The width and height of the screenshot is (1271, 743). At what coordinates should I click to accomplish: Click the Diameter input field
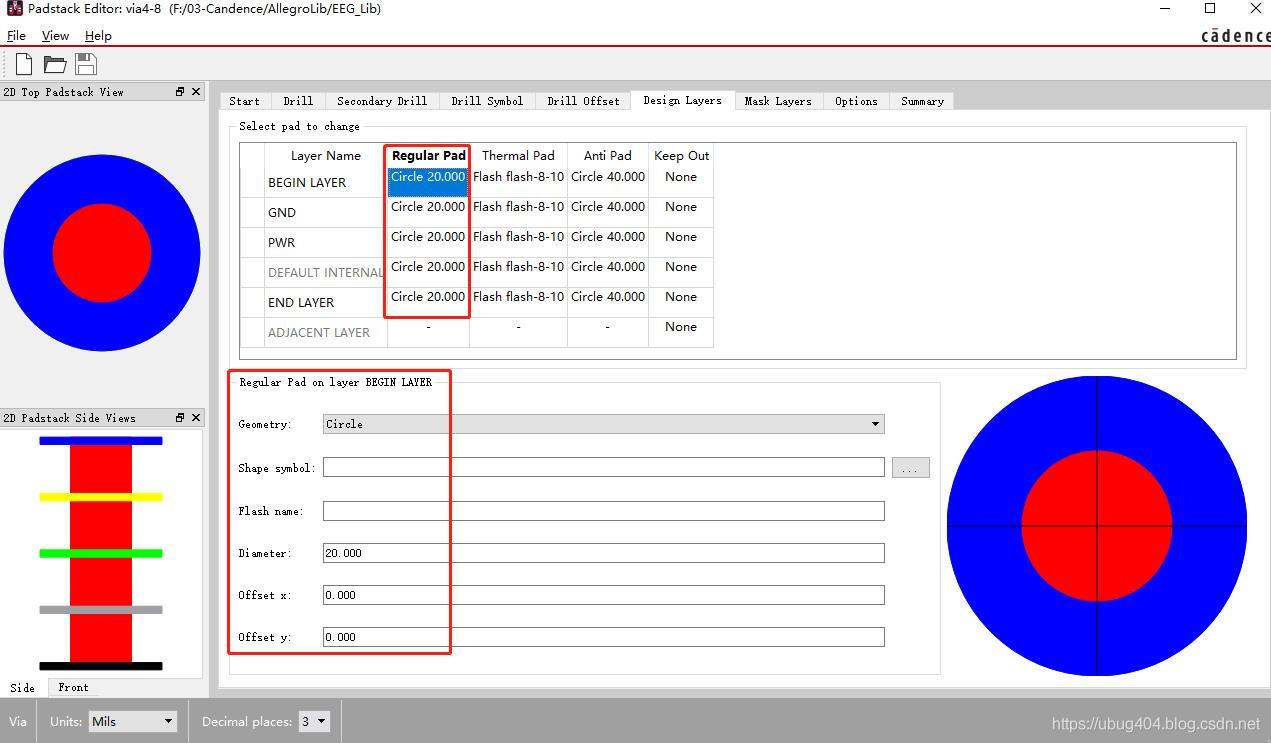click(x=603, y=553)
